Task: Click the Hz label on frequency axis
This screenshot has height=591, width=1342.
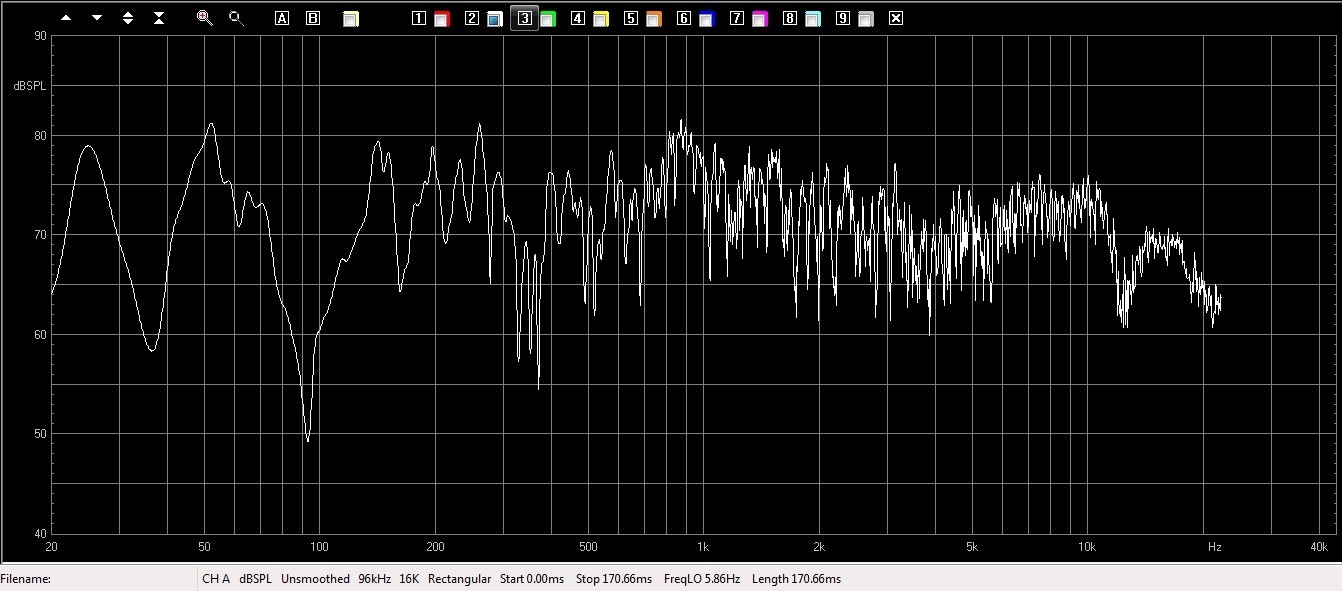Action: pos(1214,547)
